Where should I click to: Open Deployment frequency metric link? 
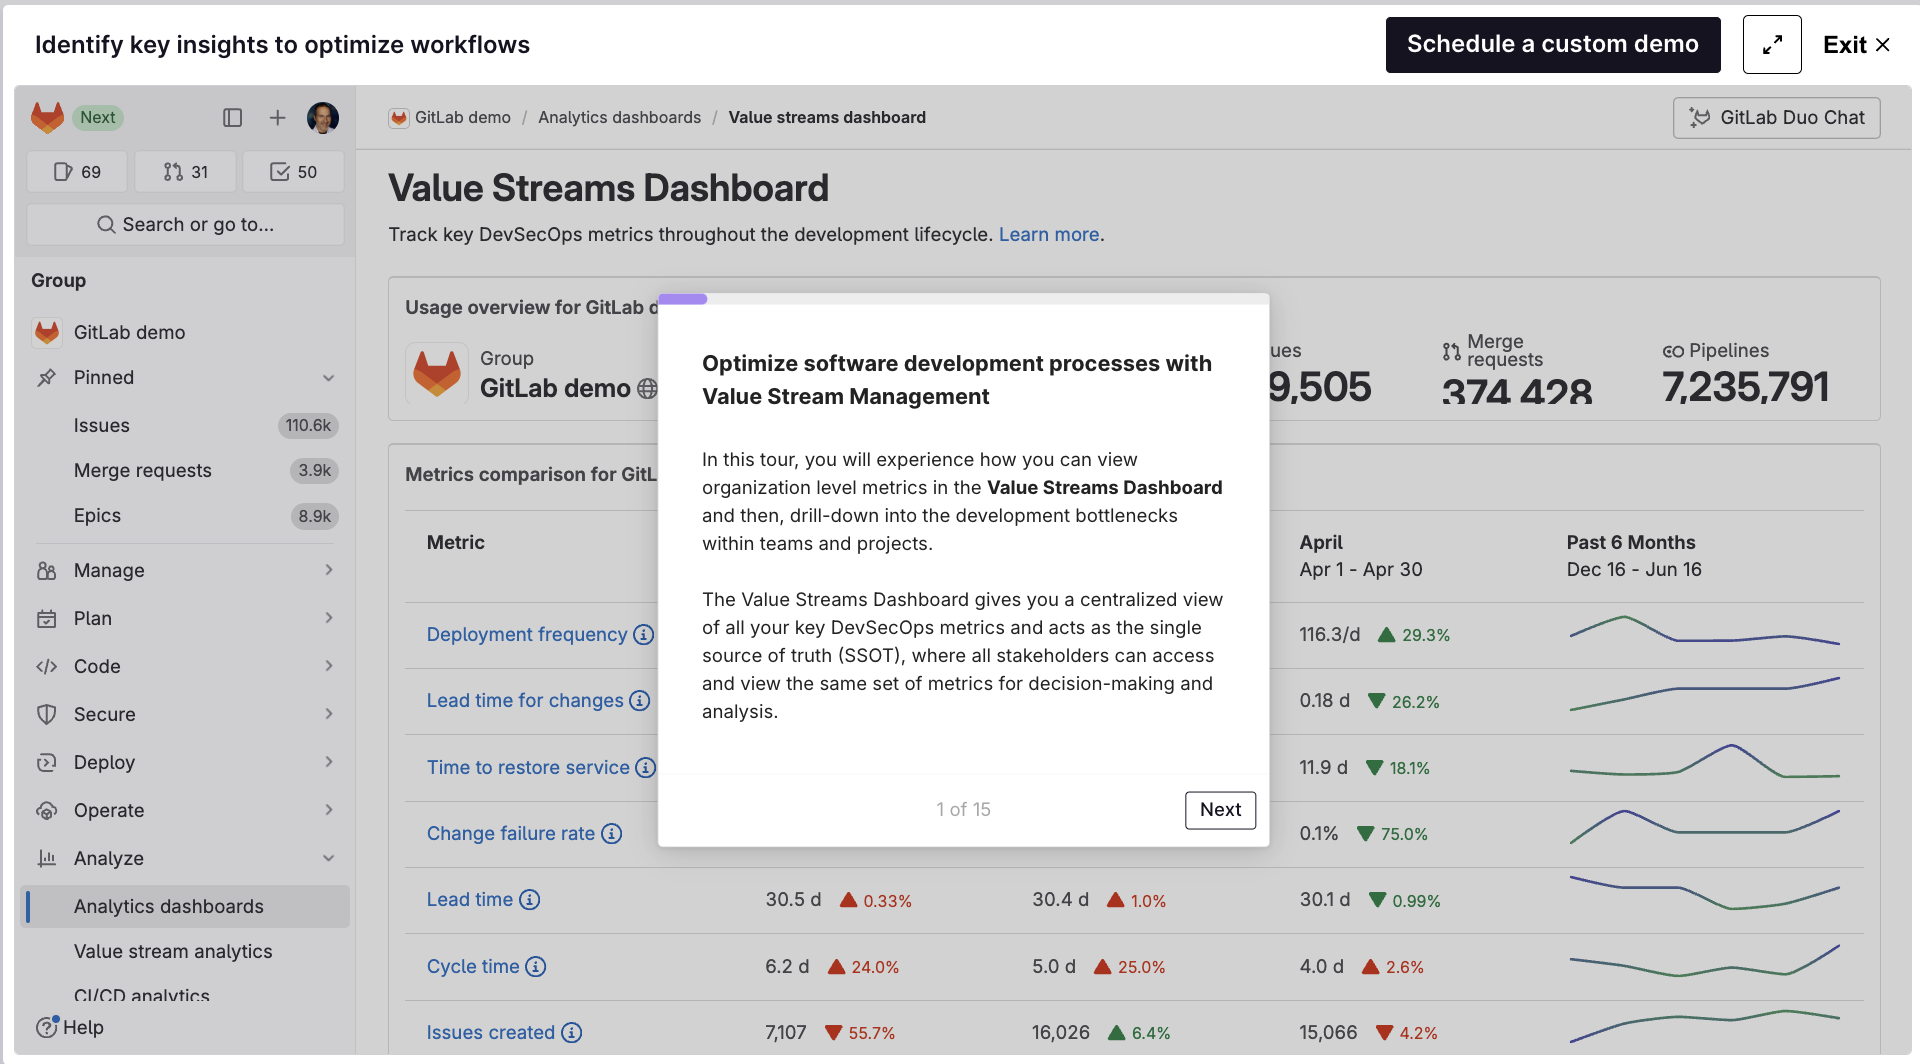click(526, 634)
